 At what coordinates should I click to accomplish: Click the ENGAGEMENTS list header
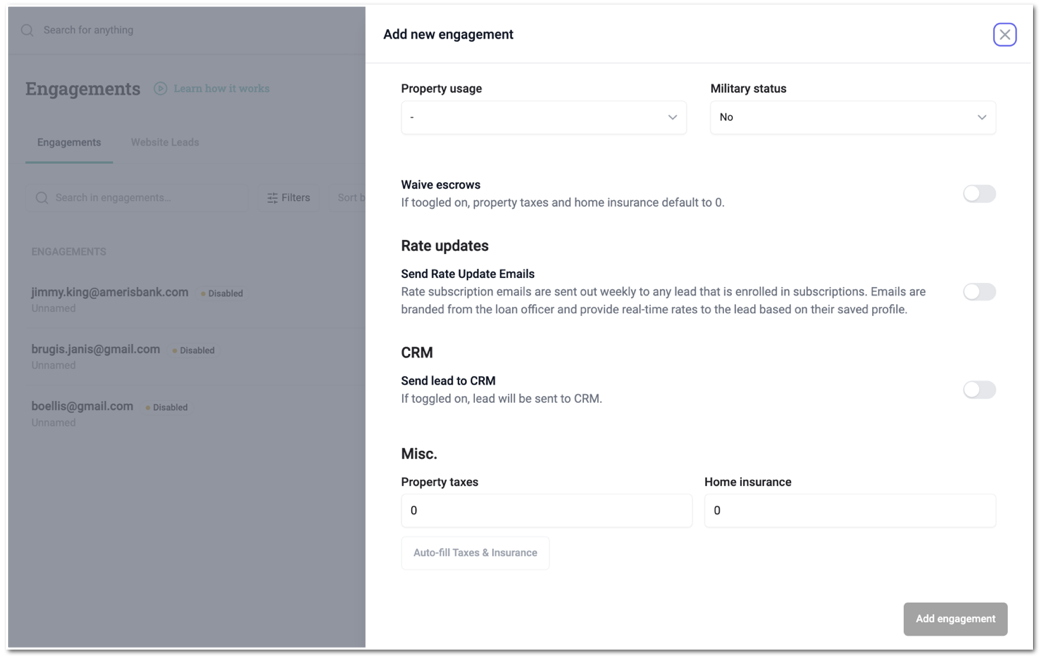[x=68, y=252]
